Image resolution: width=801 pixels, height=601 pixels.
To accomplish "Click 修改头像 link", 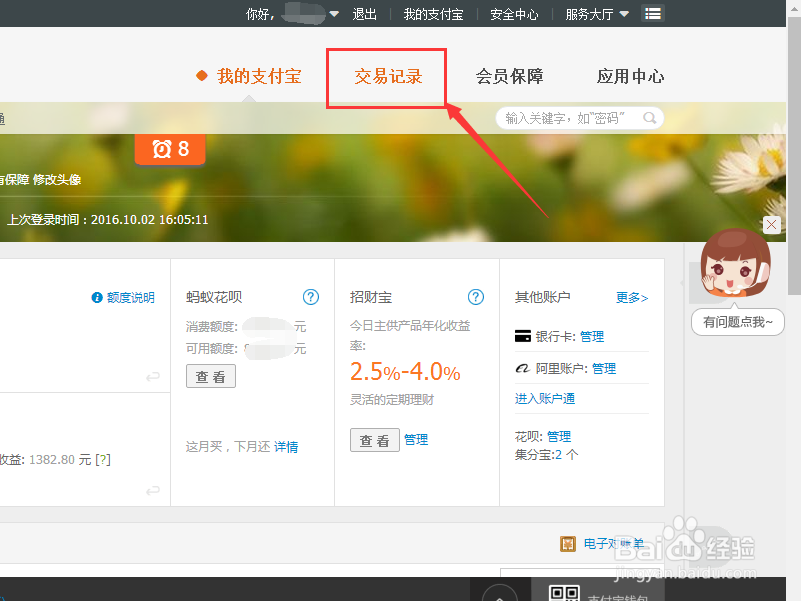I will [57, 179].
